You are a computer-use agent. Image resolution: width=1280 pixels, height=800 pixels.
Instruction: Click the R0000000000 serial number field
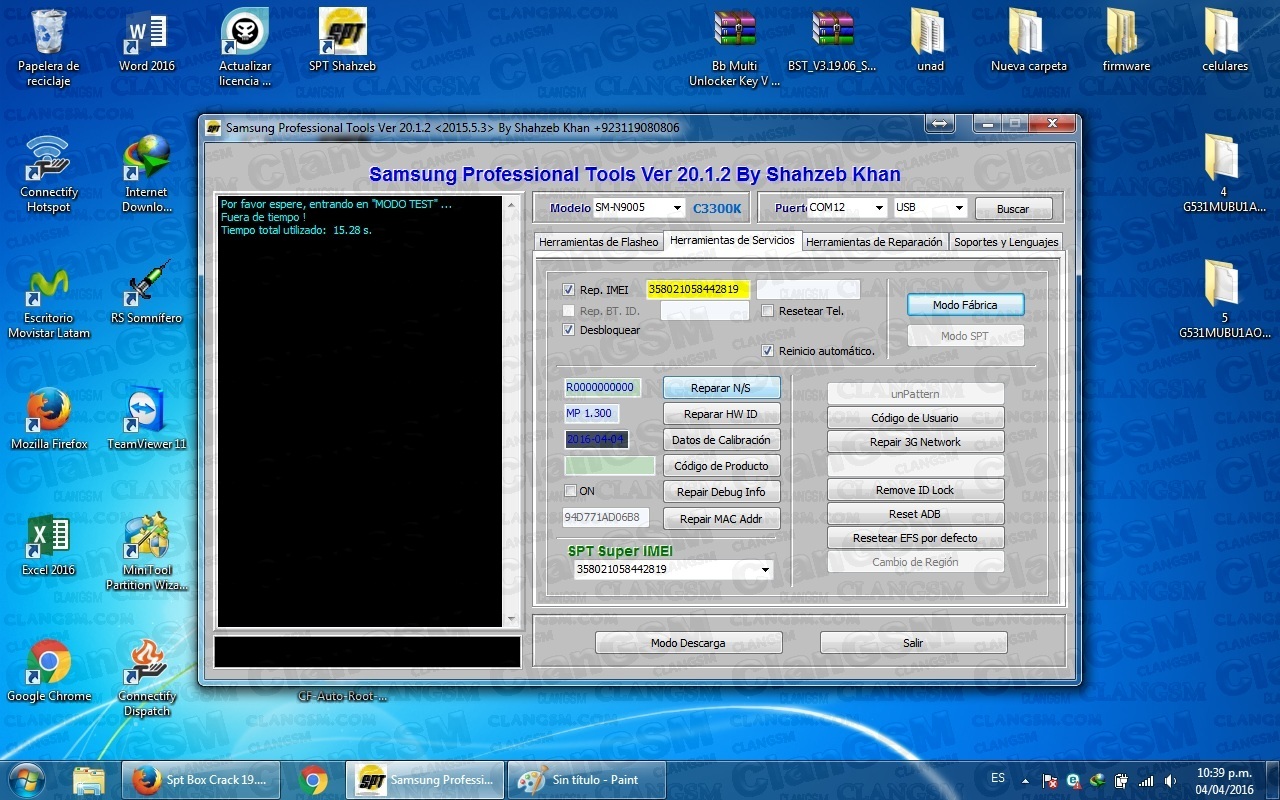tap(602, 388)
